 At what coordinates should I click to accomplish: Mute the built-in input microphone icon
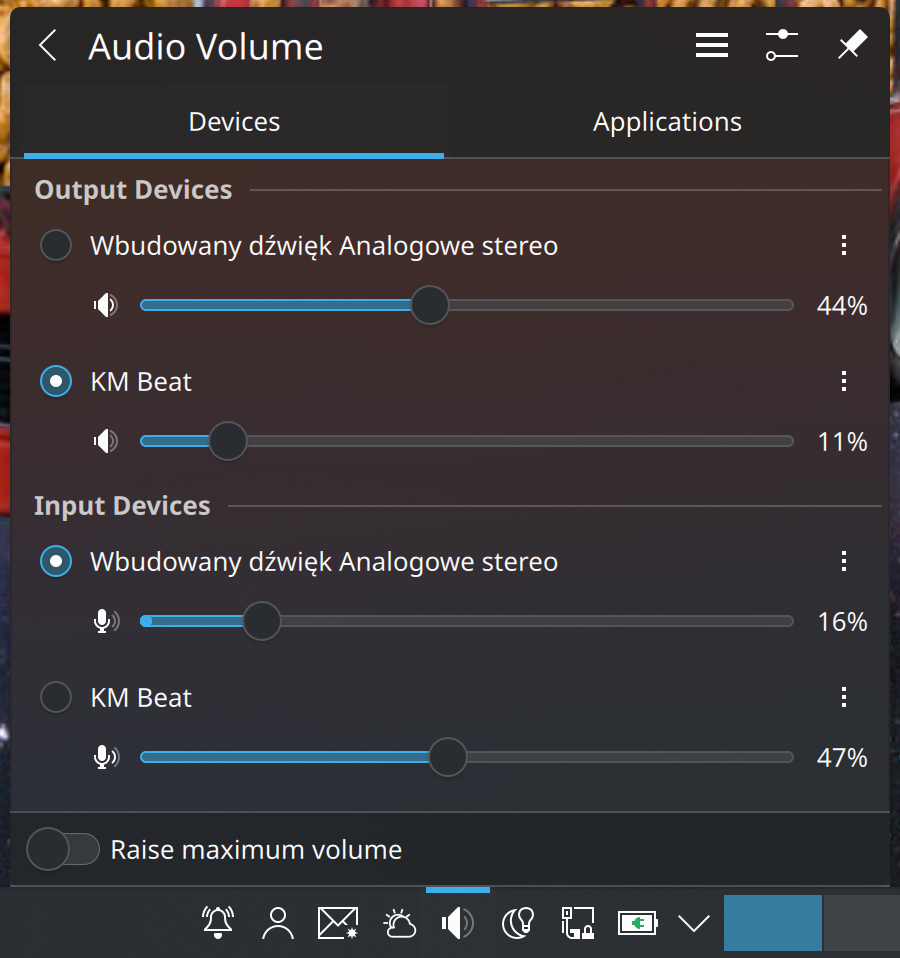[x=105, y=621]
